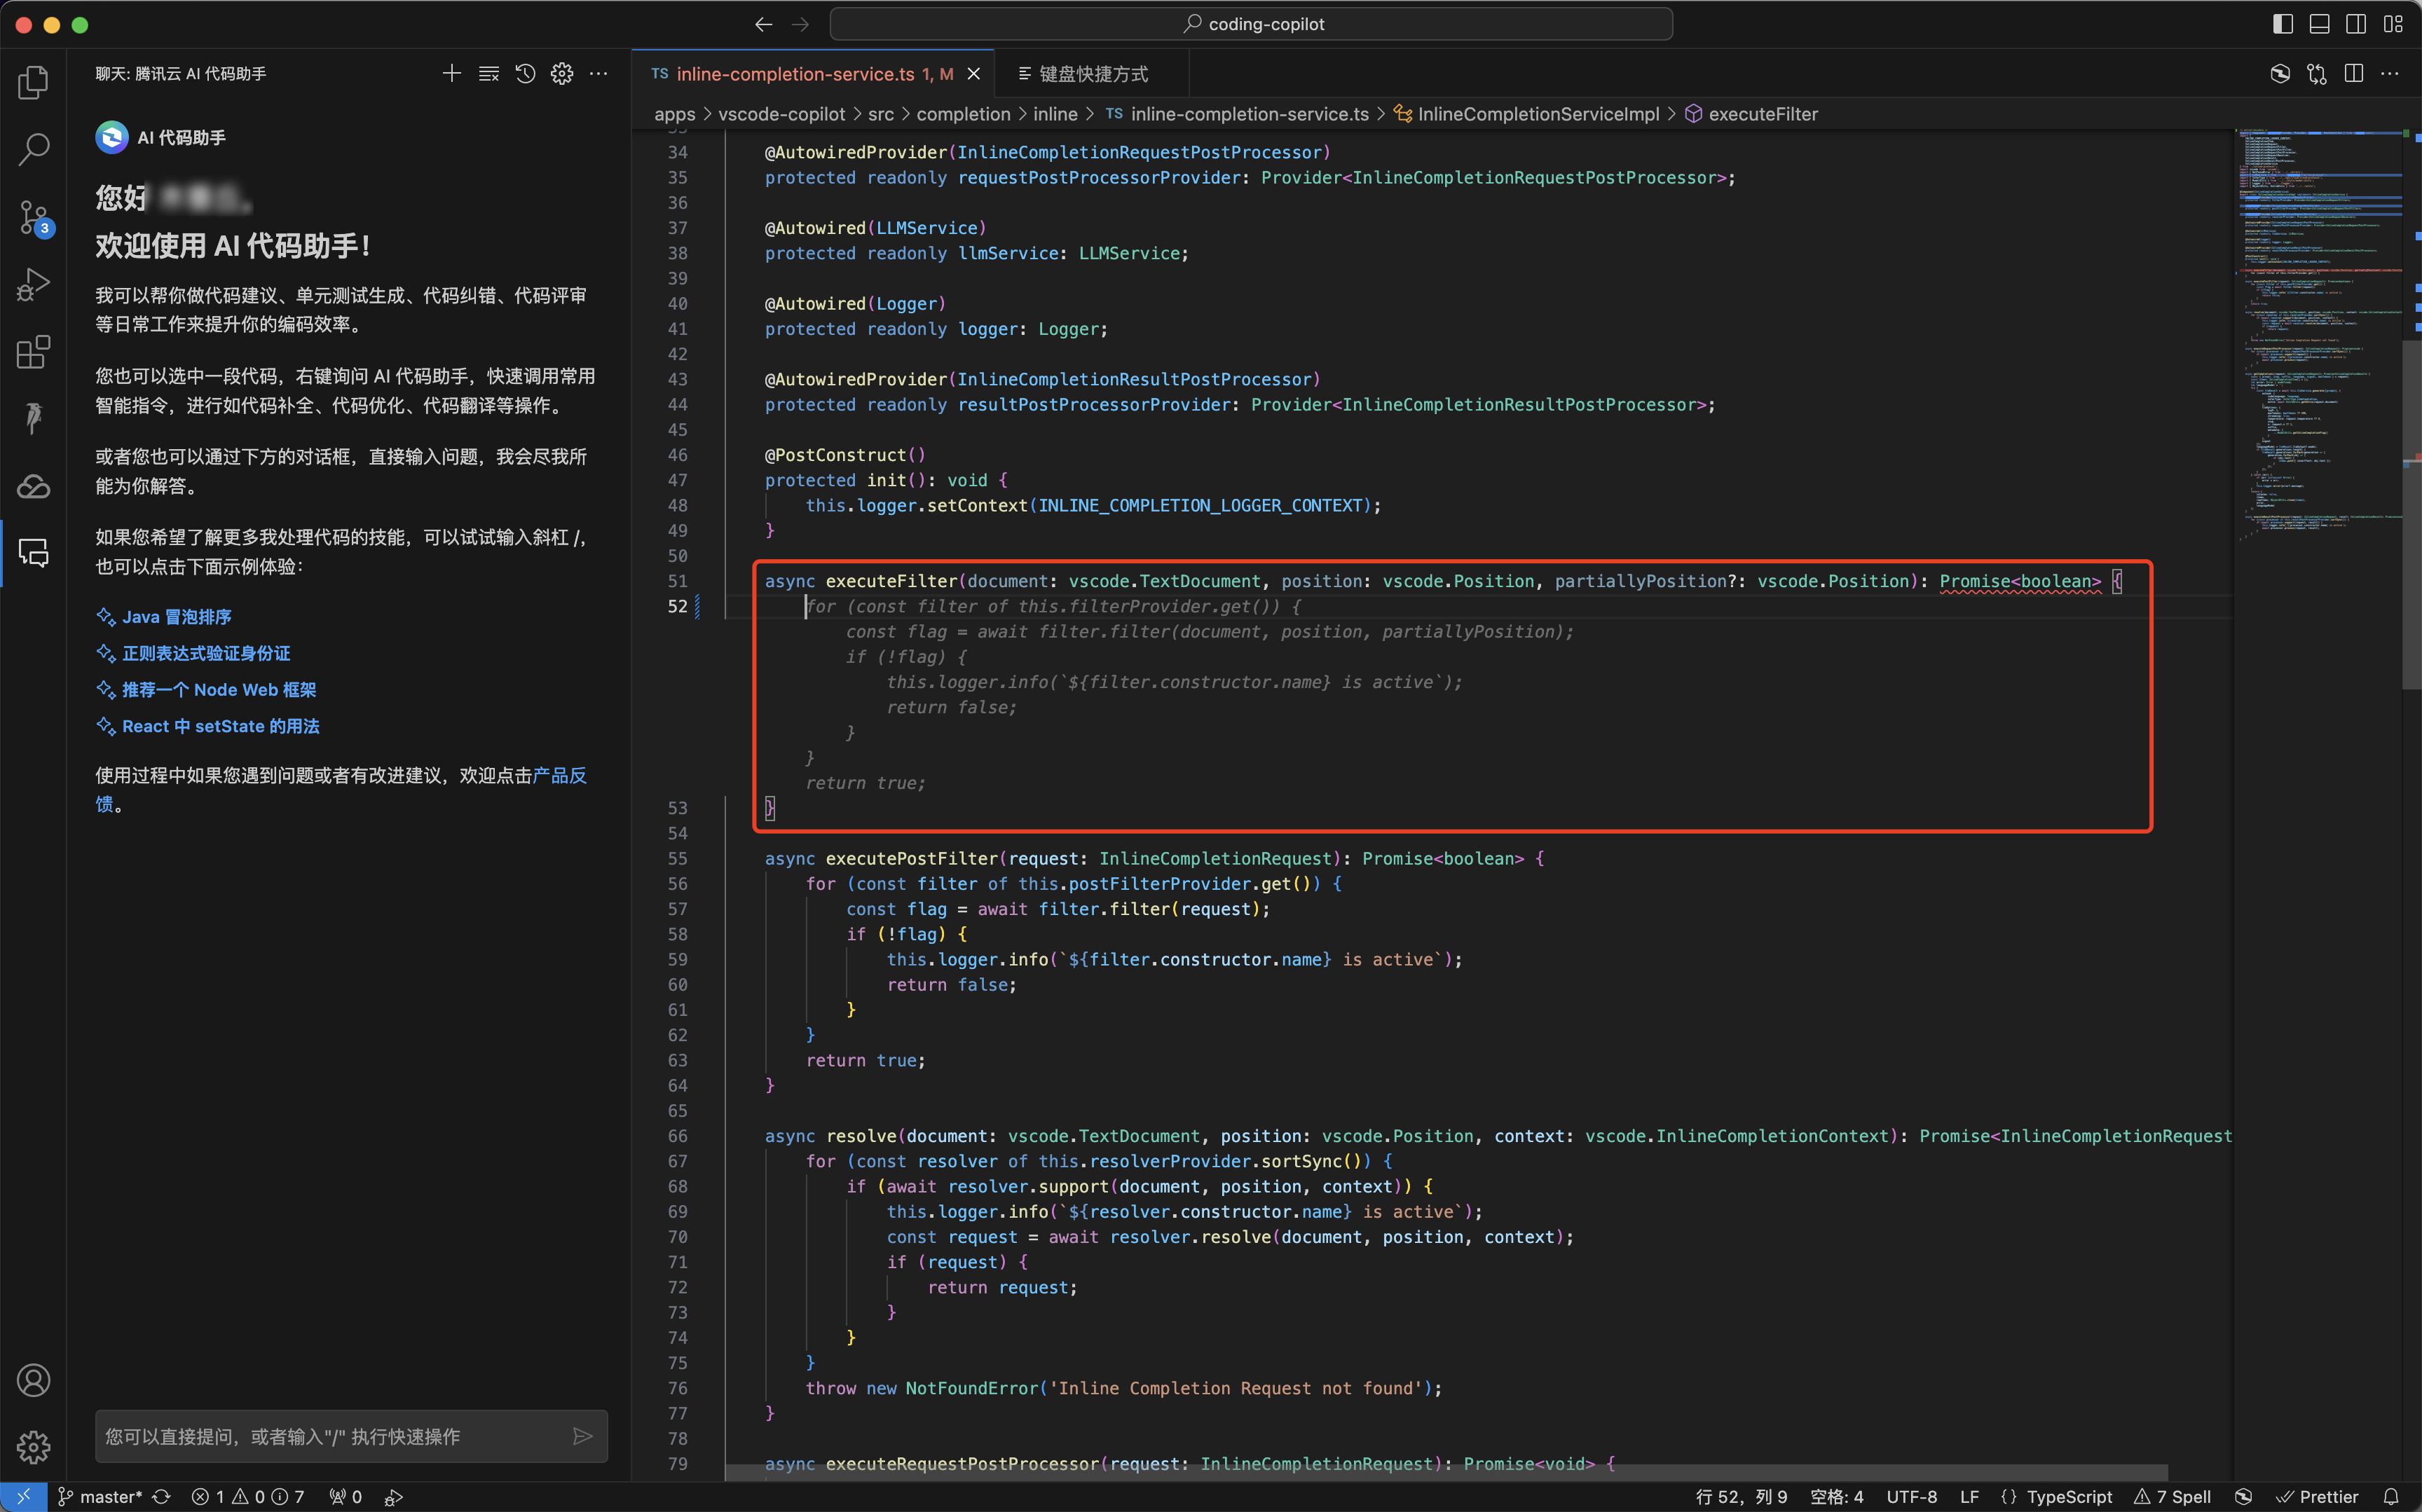This screenshot has width=2422, height=1512.
Task: Toggle the bottom panel layout button
Action: click(2319, 24)
